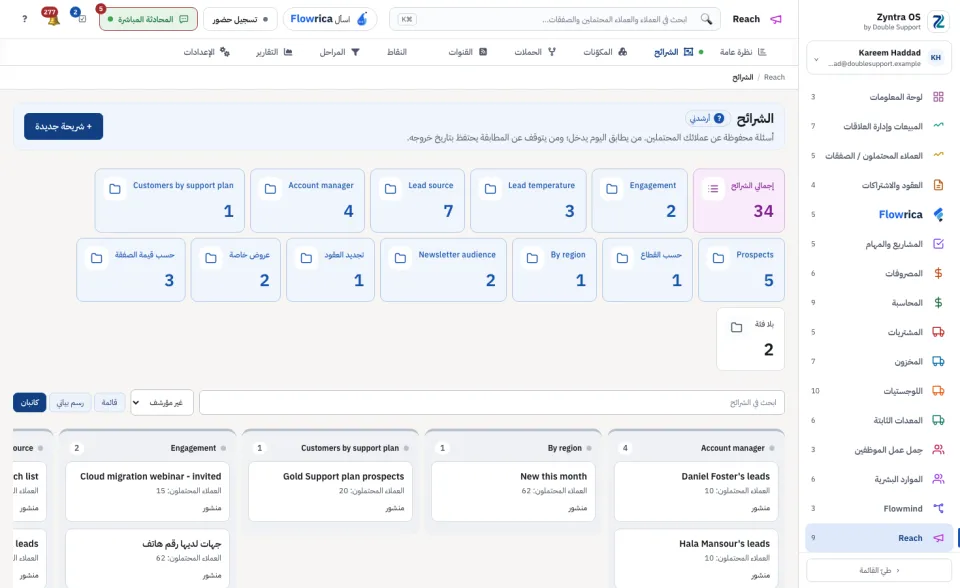Toggle تسجيل حضور check-in status

tap(240, 19)
